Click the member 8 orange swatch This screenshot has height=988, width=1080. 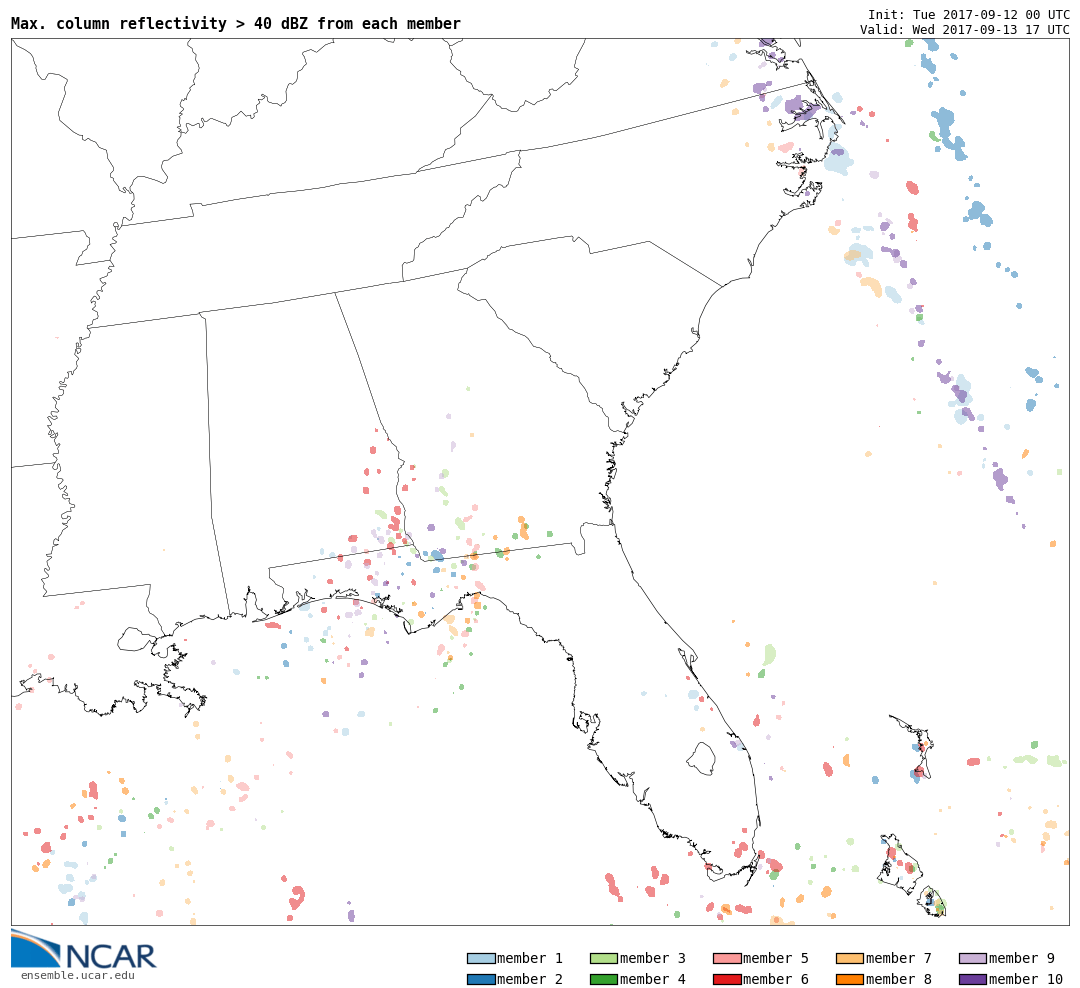(850, 979)
